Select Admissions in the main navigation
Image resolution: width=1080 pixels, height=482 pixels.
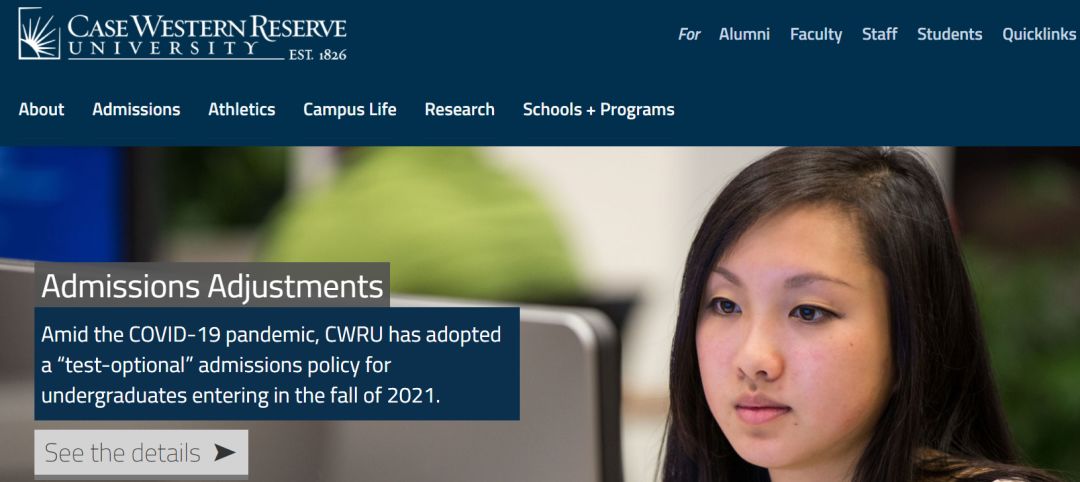pos(136,110)
